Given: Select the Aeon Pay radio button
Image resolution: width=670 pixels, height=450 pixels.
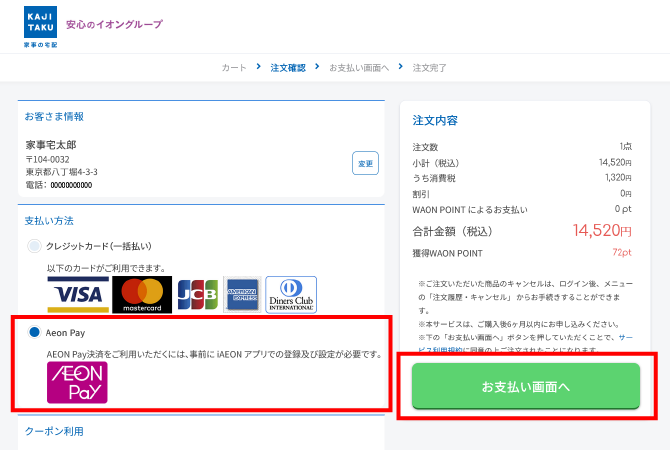Looking at the screenshot, I should tap(35, 332).
